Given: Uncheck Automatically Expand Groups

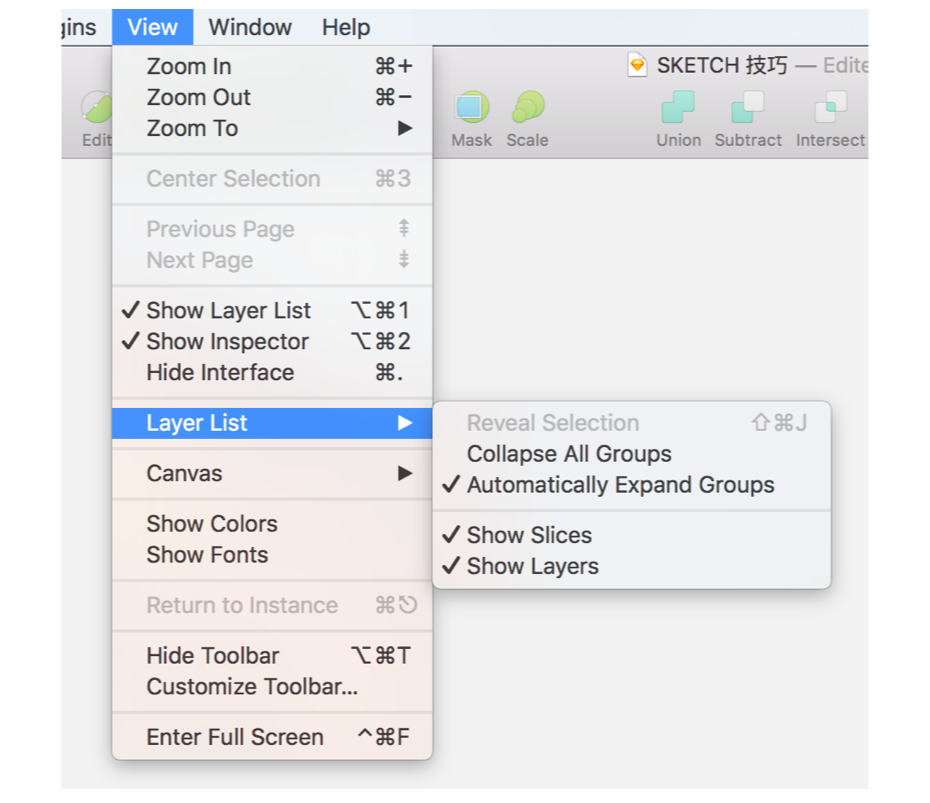Looking at the screenshot, I should (620, 485).
